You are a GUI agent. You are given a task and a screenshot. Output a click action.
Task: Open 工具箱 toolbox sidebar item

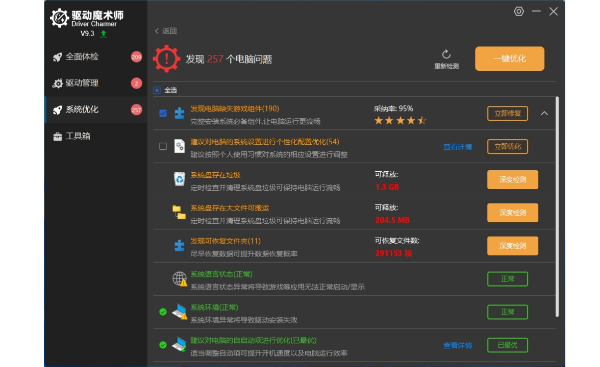pos(96,136)
